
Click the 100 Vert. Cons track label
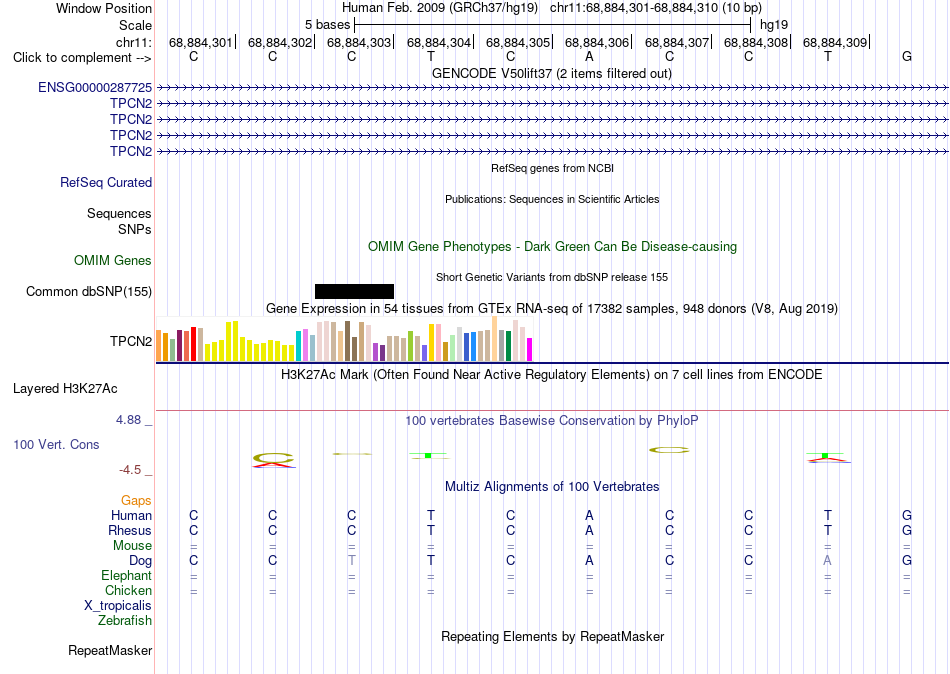coord(56,444)
